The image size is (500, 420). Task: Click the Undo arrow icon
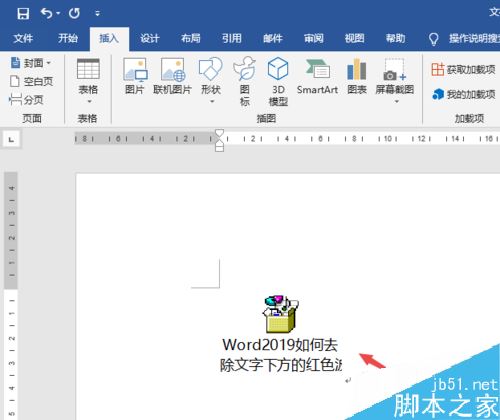click(46, 13)
